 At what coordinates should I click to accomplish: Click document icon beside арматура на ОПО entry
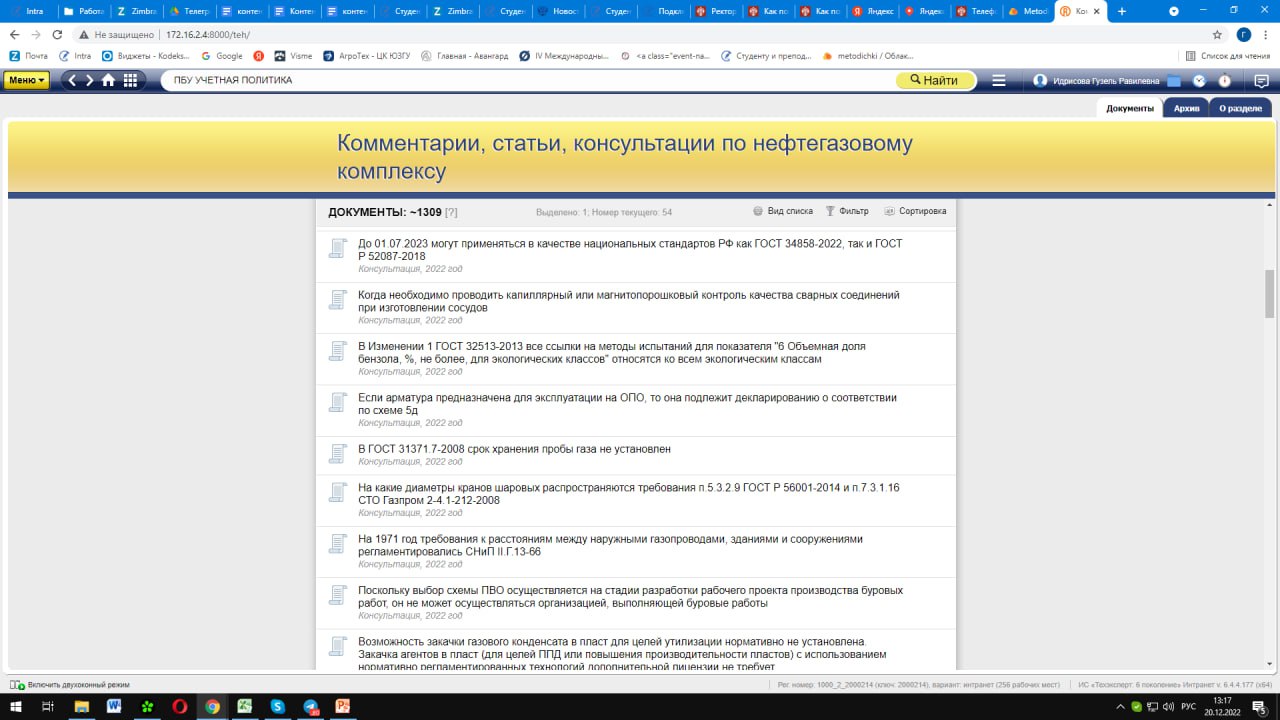click(338, 404)
